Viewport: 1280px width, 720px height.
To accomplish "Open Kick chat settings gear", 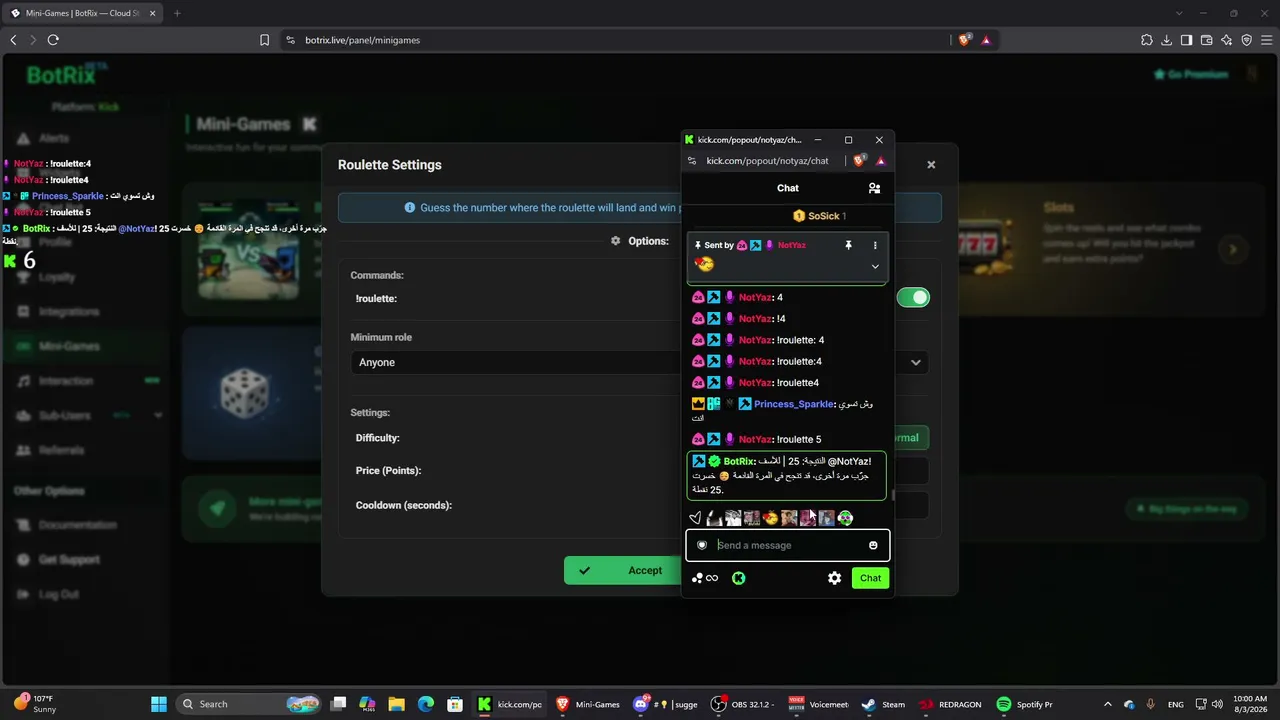I will pos(834,578).
